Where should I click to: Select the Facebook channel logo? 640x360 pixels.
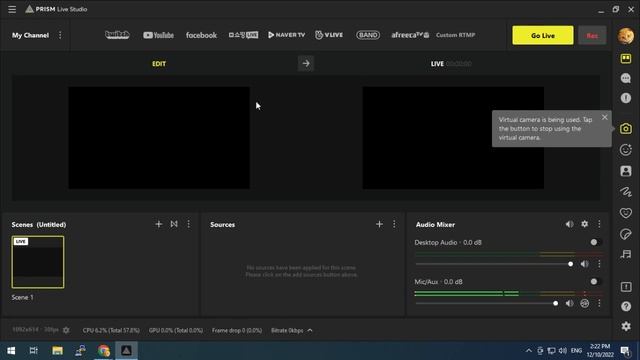click(x=201, y=35)
